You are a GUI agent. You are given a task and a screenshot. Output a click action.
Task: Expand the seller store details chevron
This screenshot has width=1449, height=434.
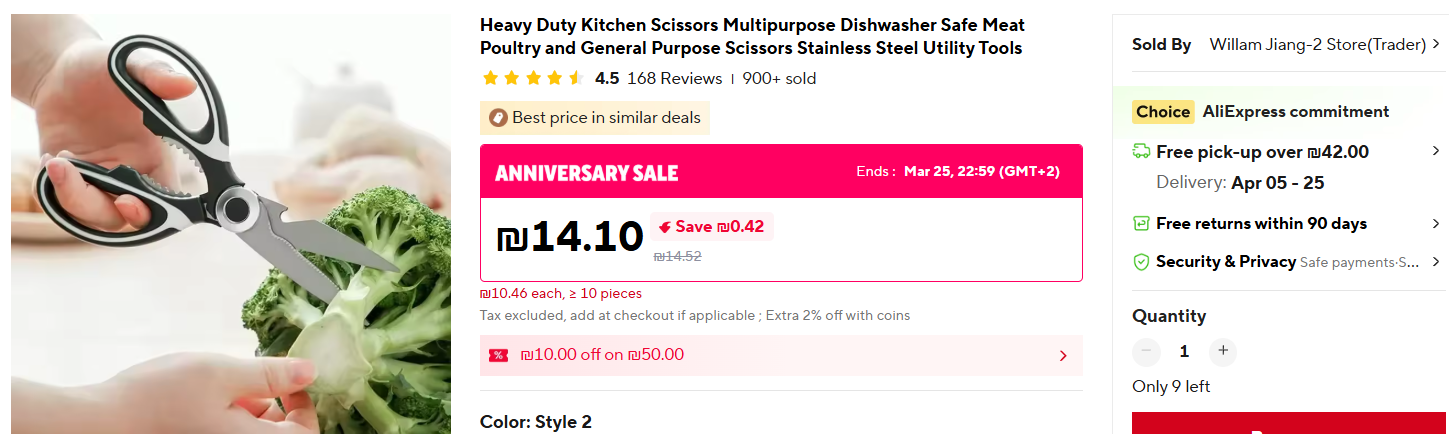pos(1436,44)
